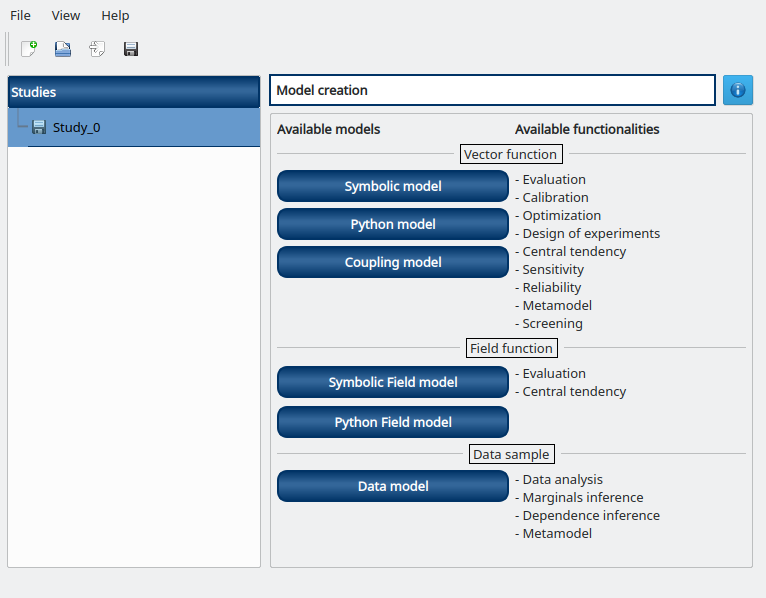Click the blue info icon button

738,90
